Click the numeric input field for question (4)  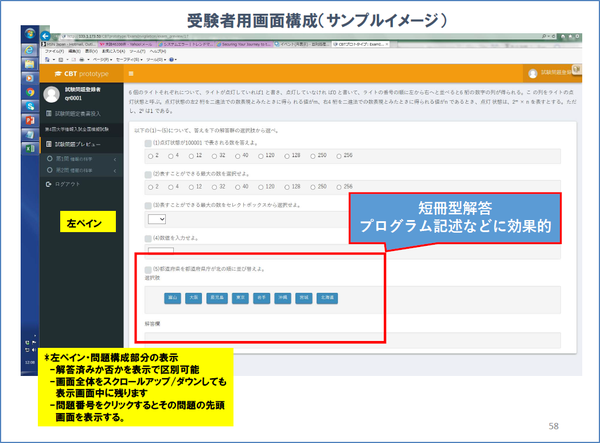click(161, 250)
